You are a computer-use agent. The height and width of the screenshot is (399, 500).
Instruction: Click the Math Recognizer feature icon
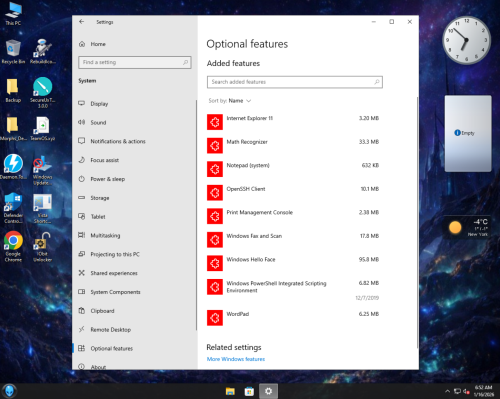click(215, 146)
